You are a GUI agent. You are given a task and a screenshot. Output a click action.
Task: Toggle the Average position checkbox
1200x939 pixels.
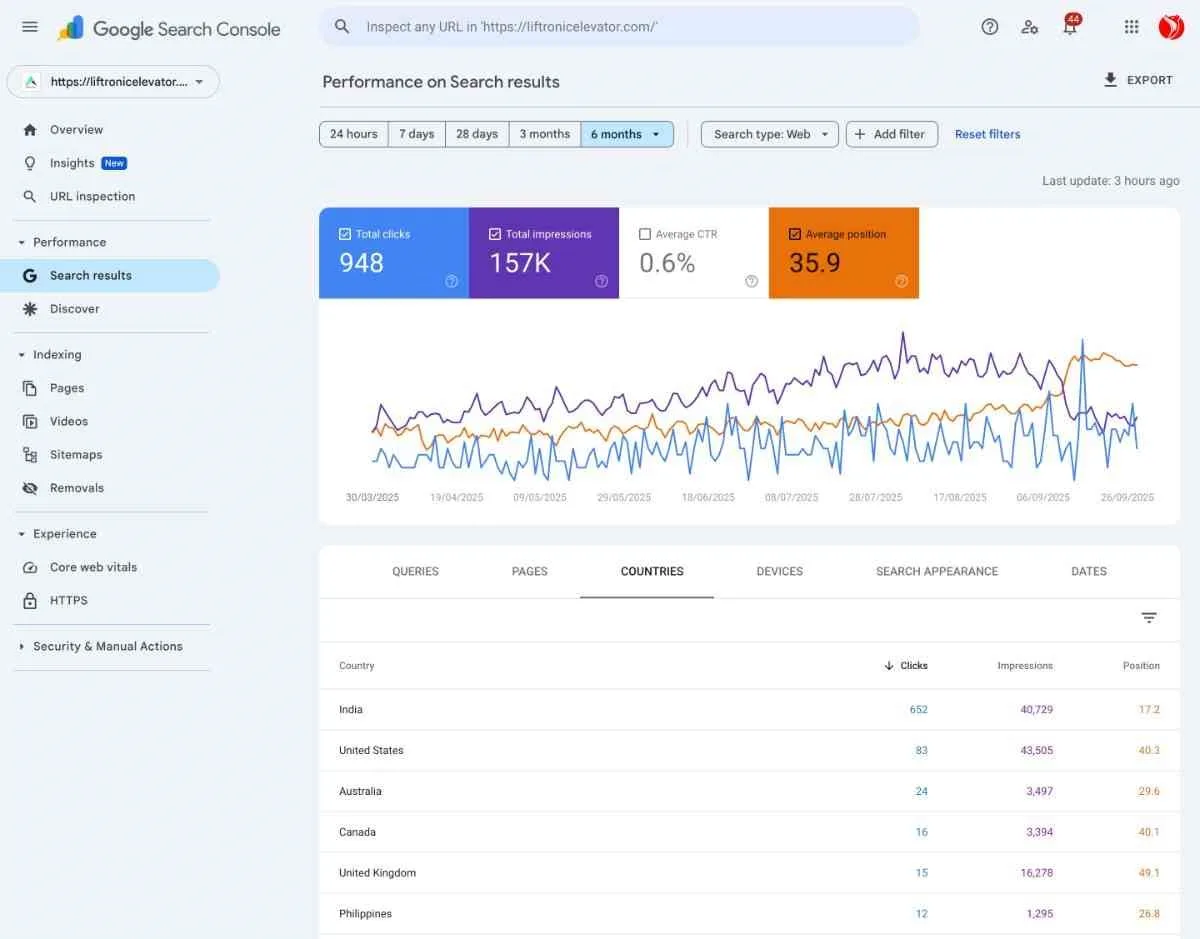[795, 234]
